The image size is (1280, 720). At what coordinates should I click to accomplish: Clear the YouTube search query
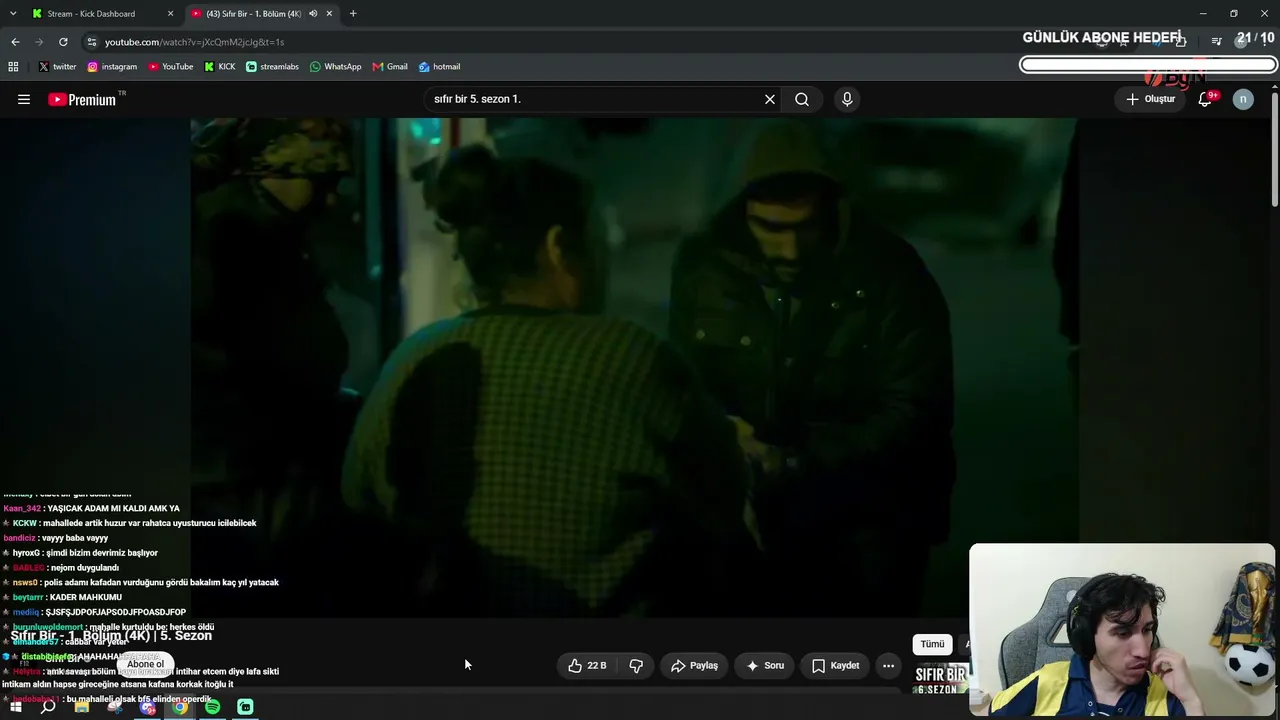770,99
